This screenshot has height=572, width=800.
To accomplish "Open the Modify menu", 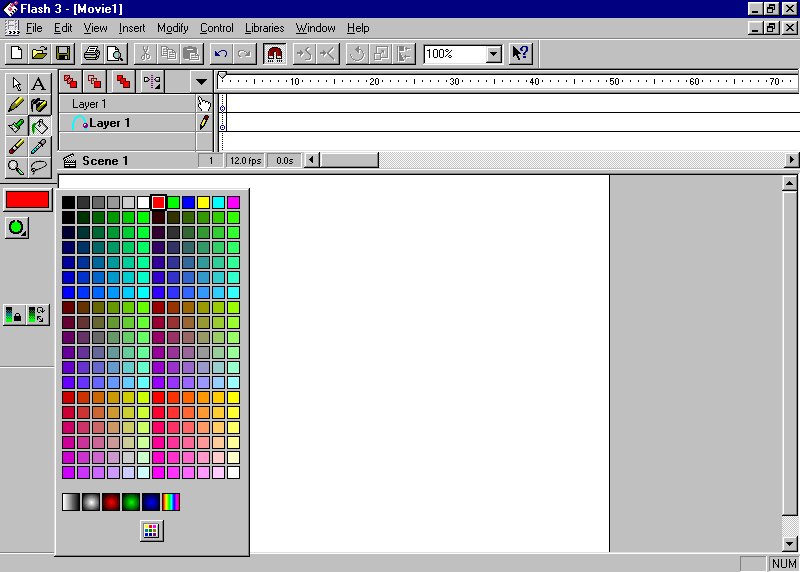I will pos(172,28).
